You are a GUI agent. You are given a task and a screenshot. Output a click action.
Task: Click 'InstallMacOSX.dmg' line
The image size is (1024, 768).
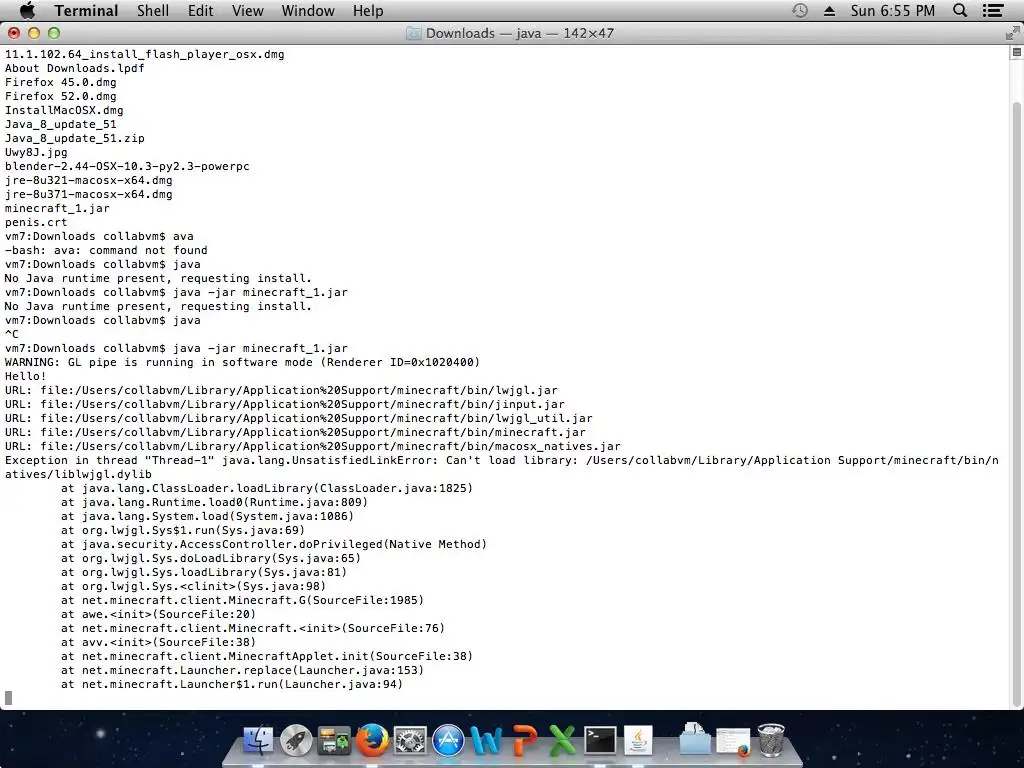64,110
